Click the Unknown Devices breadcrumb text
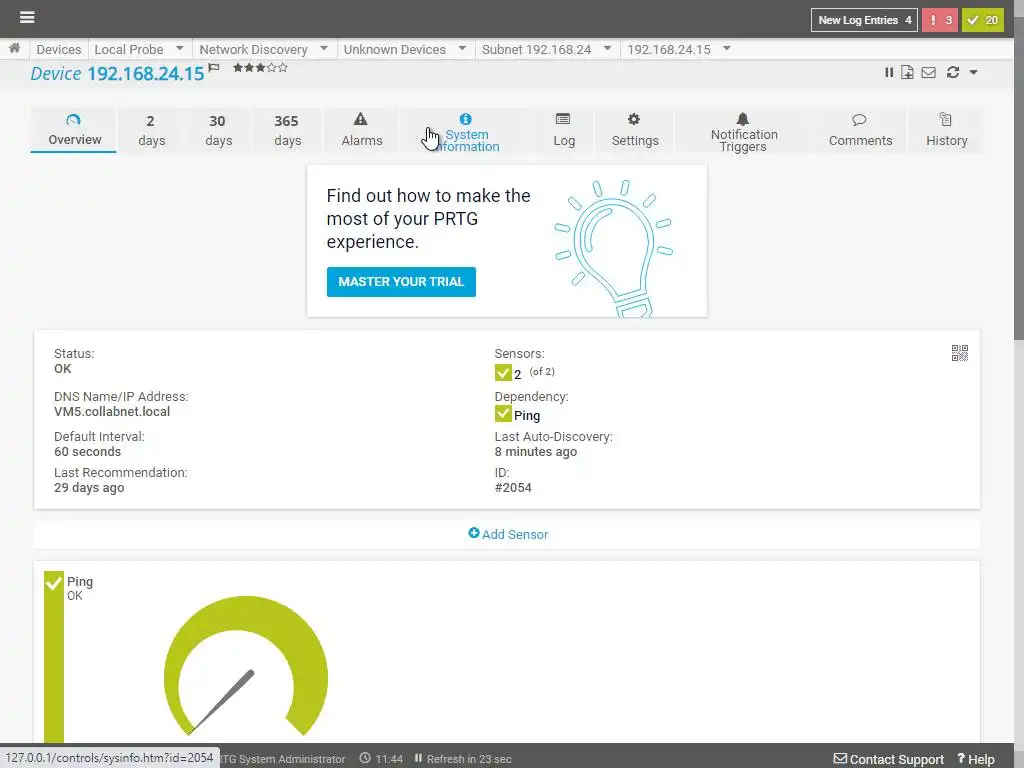This screenshot has height=768, width=1024. click(x=394, y=49)
